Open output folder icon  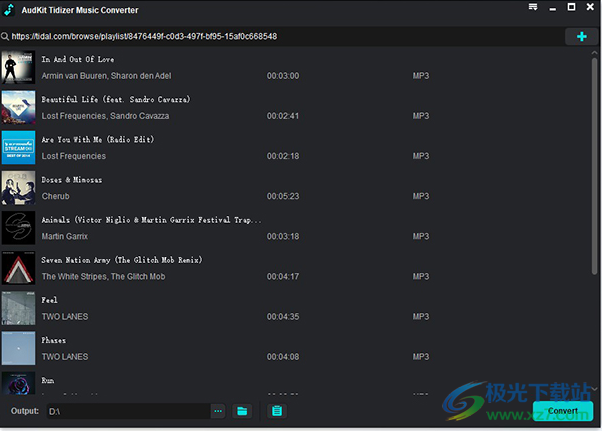click(242, 411)
